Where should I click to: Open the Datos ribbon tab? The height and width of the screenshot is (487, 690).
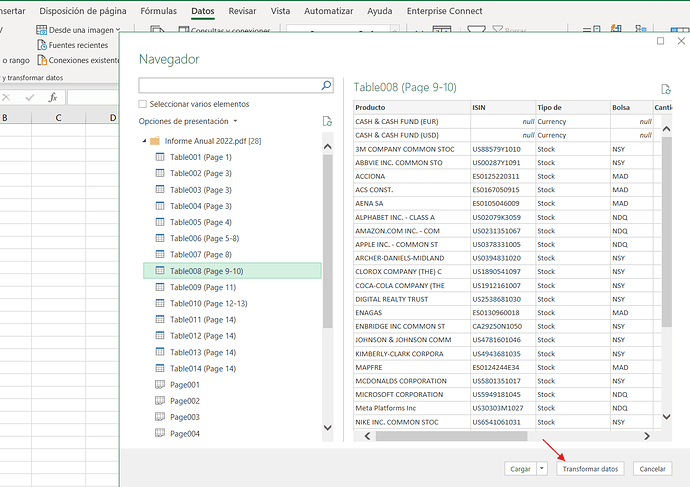click(203, 11)
